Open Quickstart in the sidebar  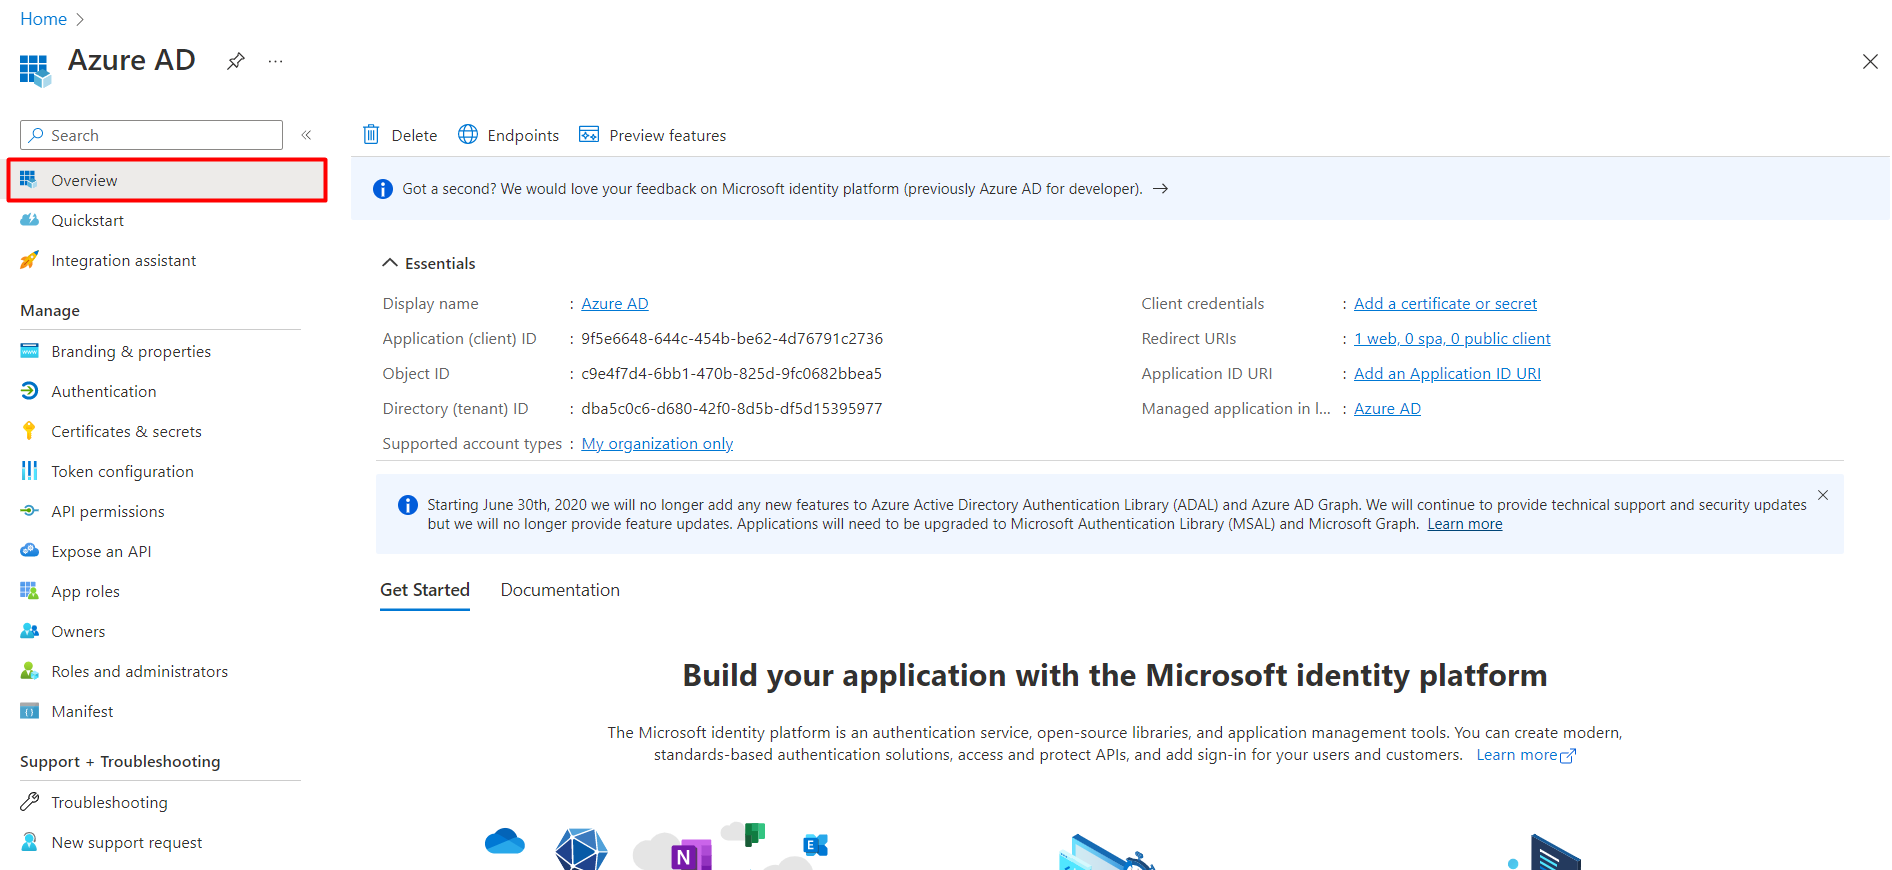click(x=87, y=220)
